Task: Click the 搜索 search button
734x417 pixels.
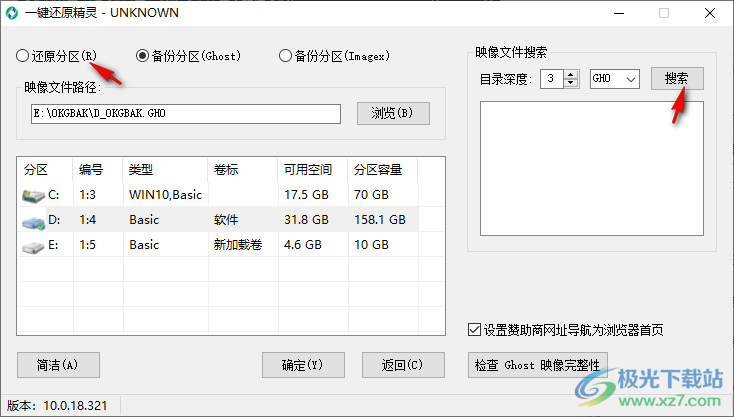Action: click(677, 78)
